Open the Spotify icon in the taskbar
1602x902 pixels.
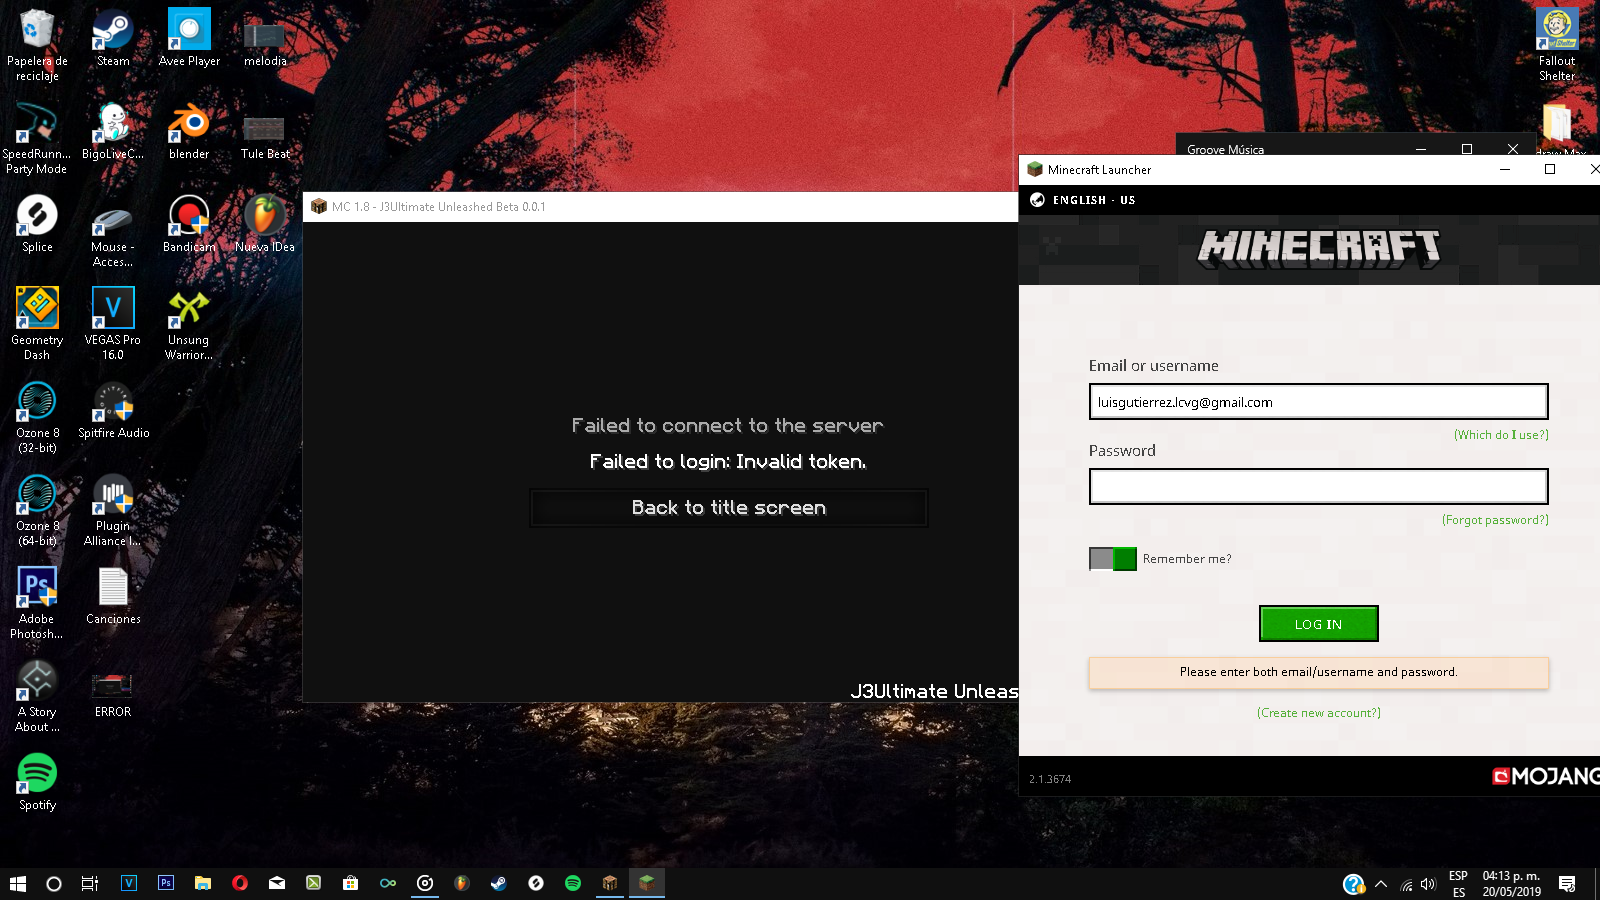pyautogui.click(x=573, y=884)
